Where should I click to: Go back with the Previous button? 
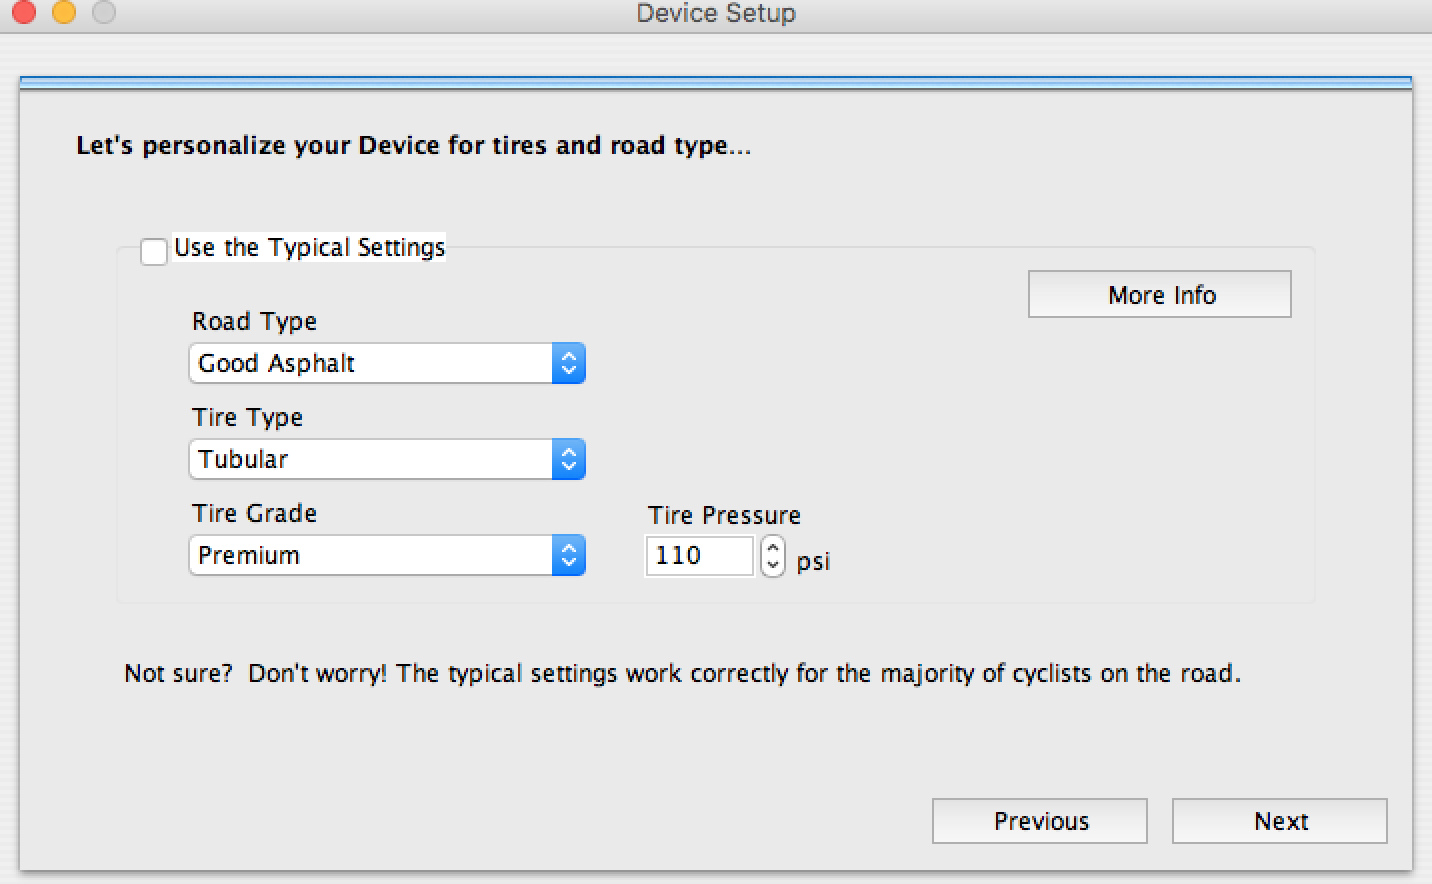pos(1039,821)
